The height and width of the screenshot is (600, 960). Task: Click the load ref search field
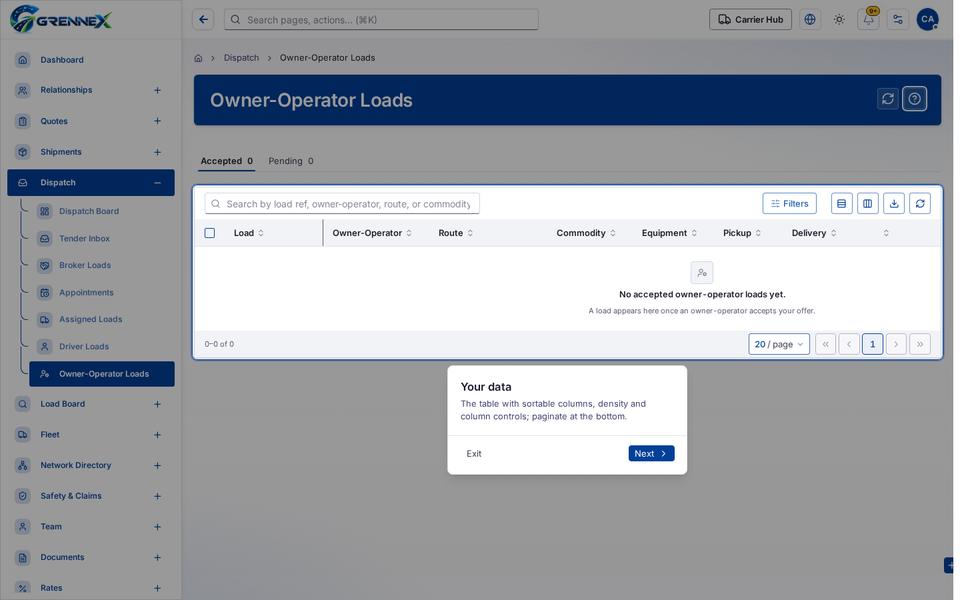342,204
